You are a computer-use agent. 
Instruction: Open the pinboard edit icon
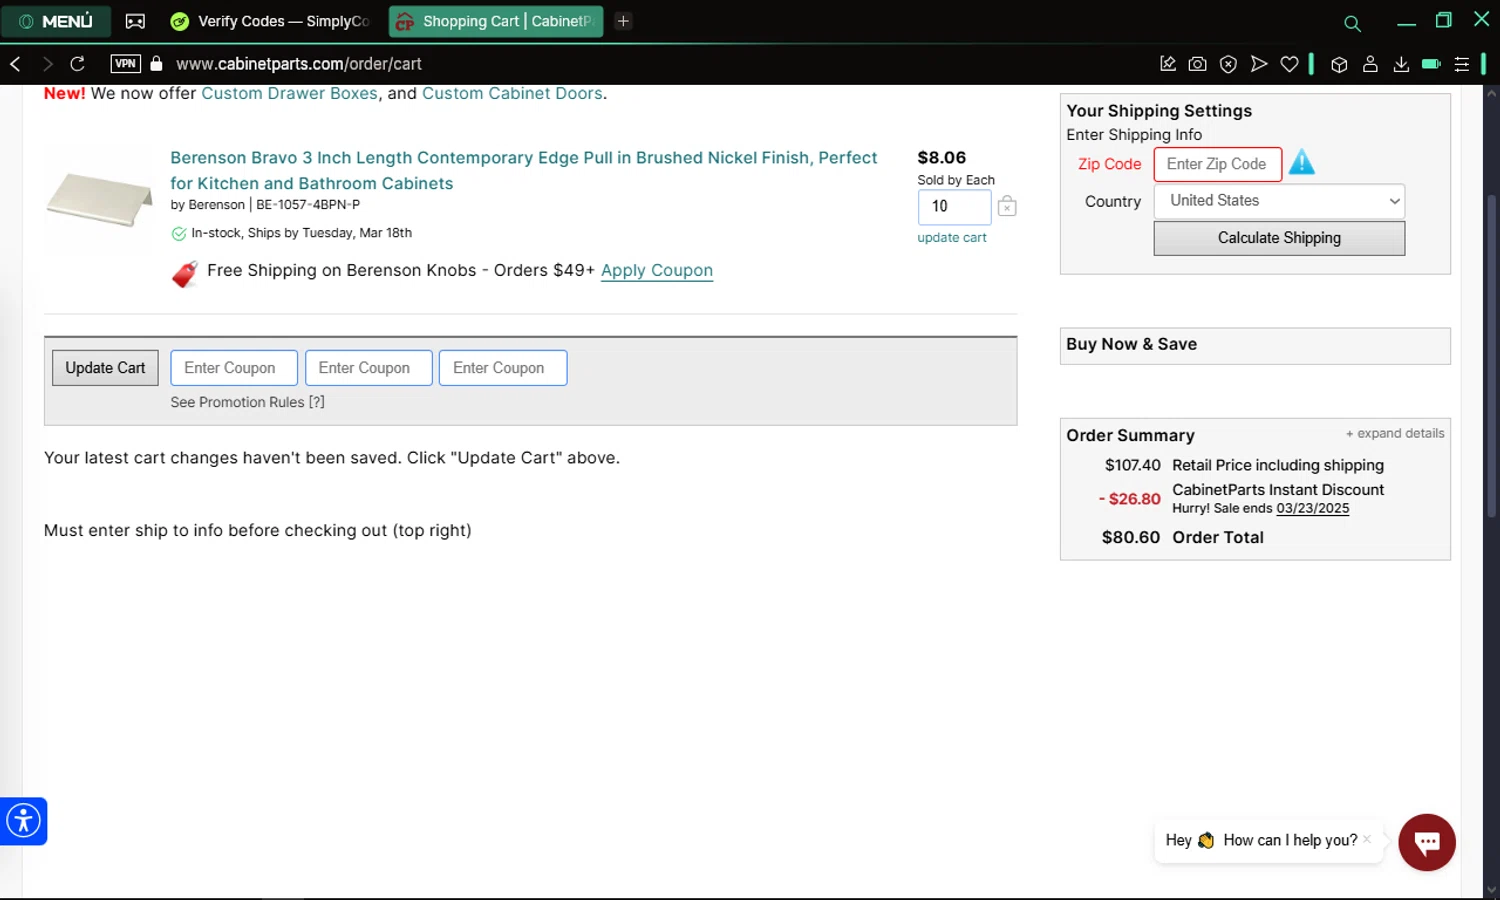(x=1167, y=64)
